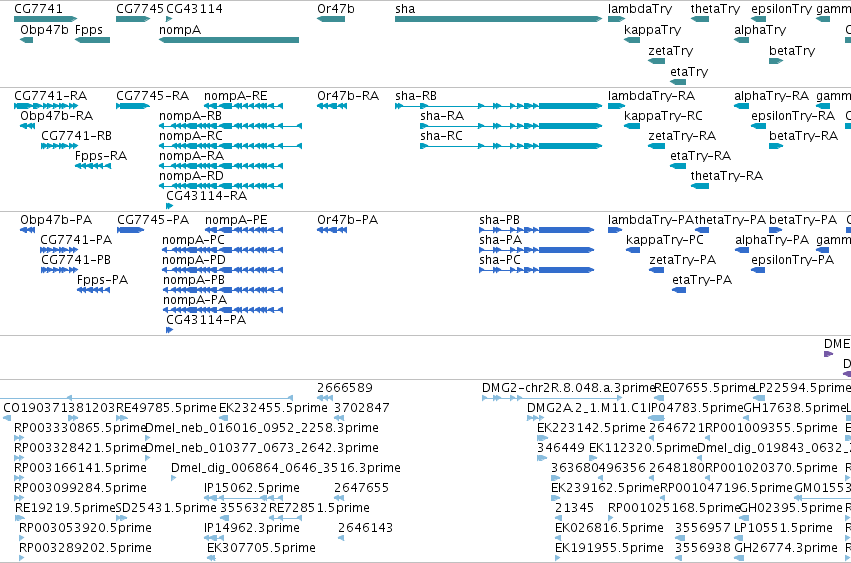Click the zetaTry gene label
This screenshot has width=851, height=563.
[670, 50]
